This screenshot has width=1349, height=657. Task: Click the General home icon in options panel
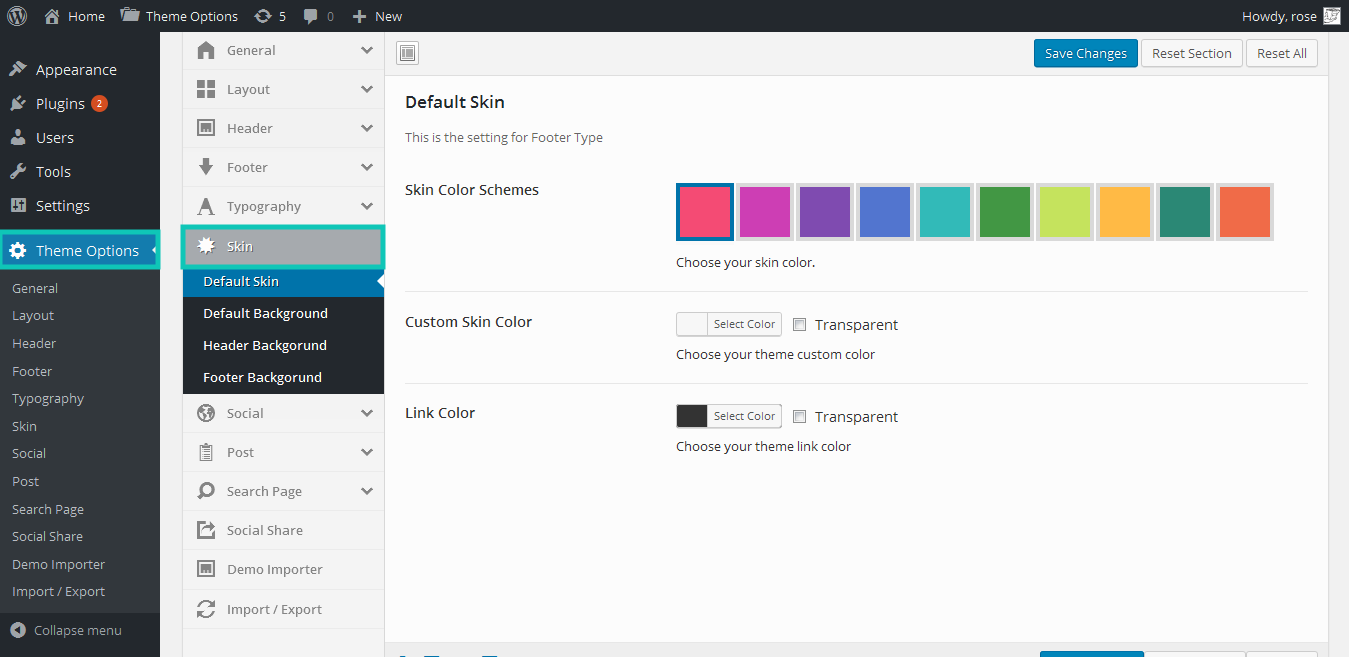(x=206, y=50)
